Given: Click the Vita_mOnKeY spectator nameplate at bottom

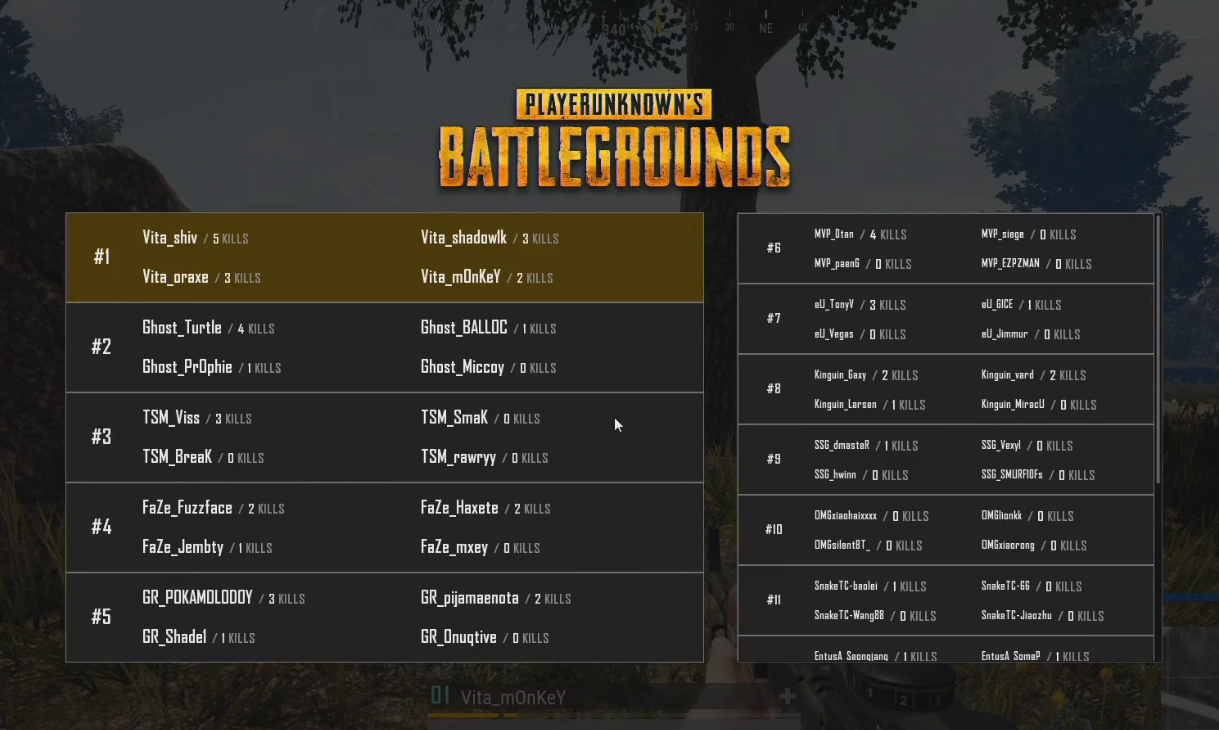Looking at the screenshot, I should [x=513, y=697].
